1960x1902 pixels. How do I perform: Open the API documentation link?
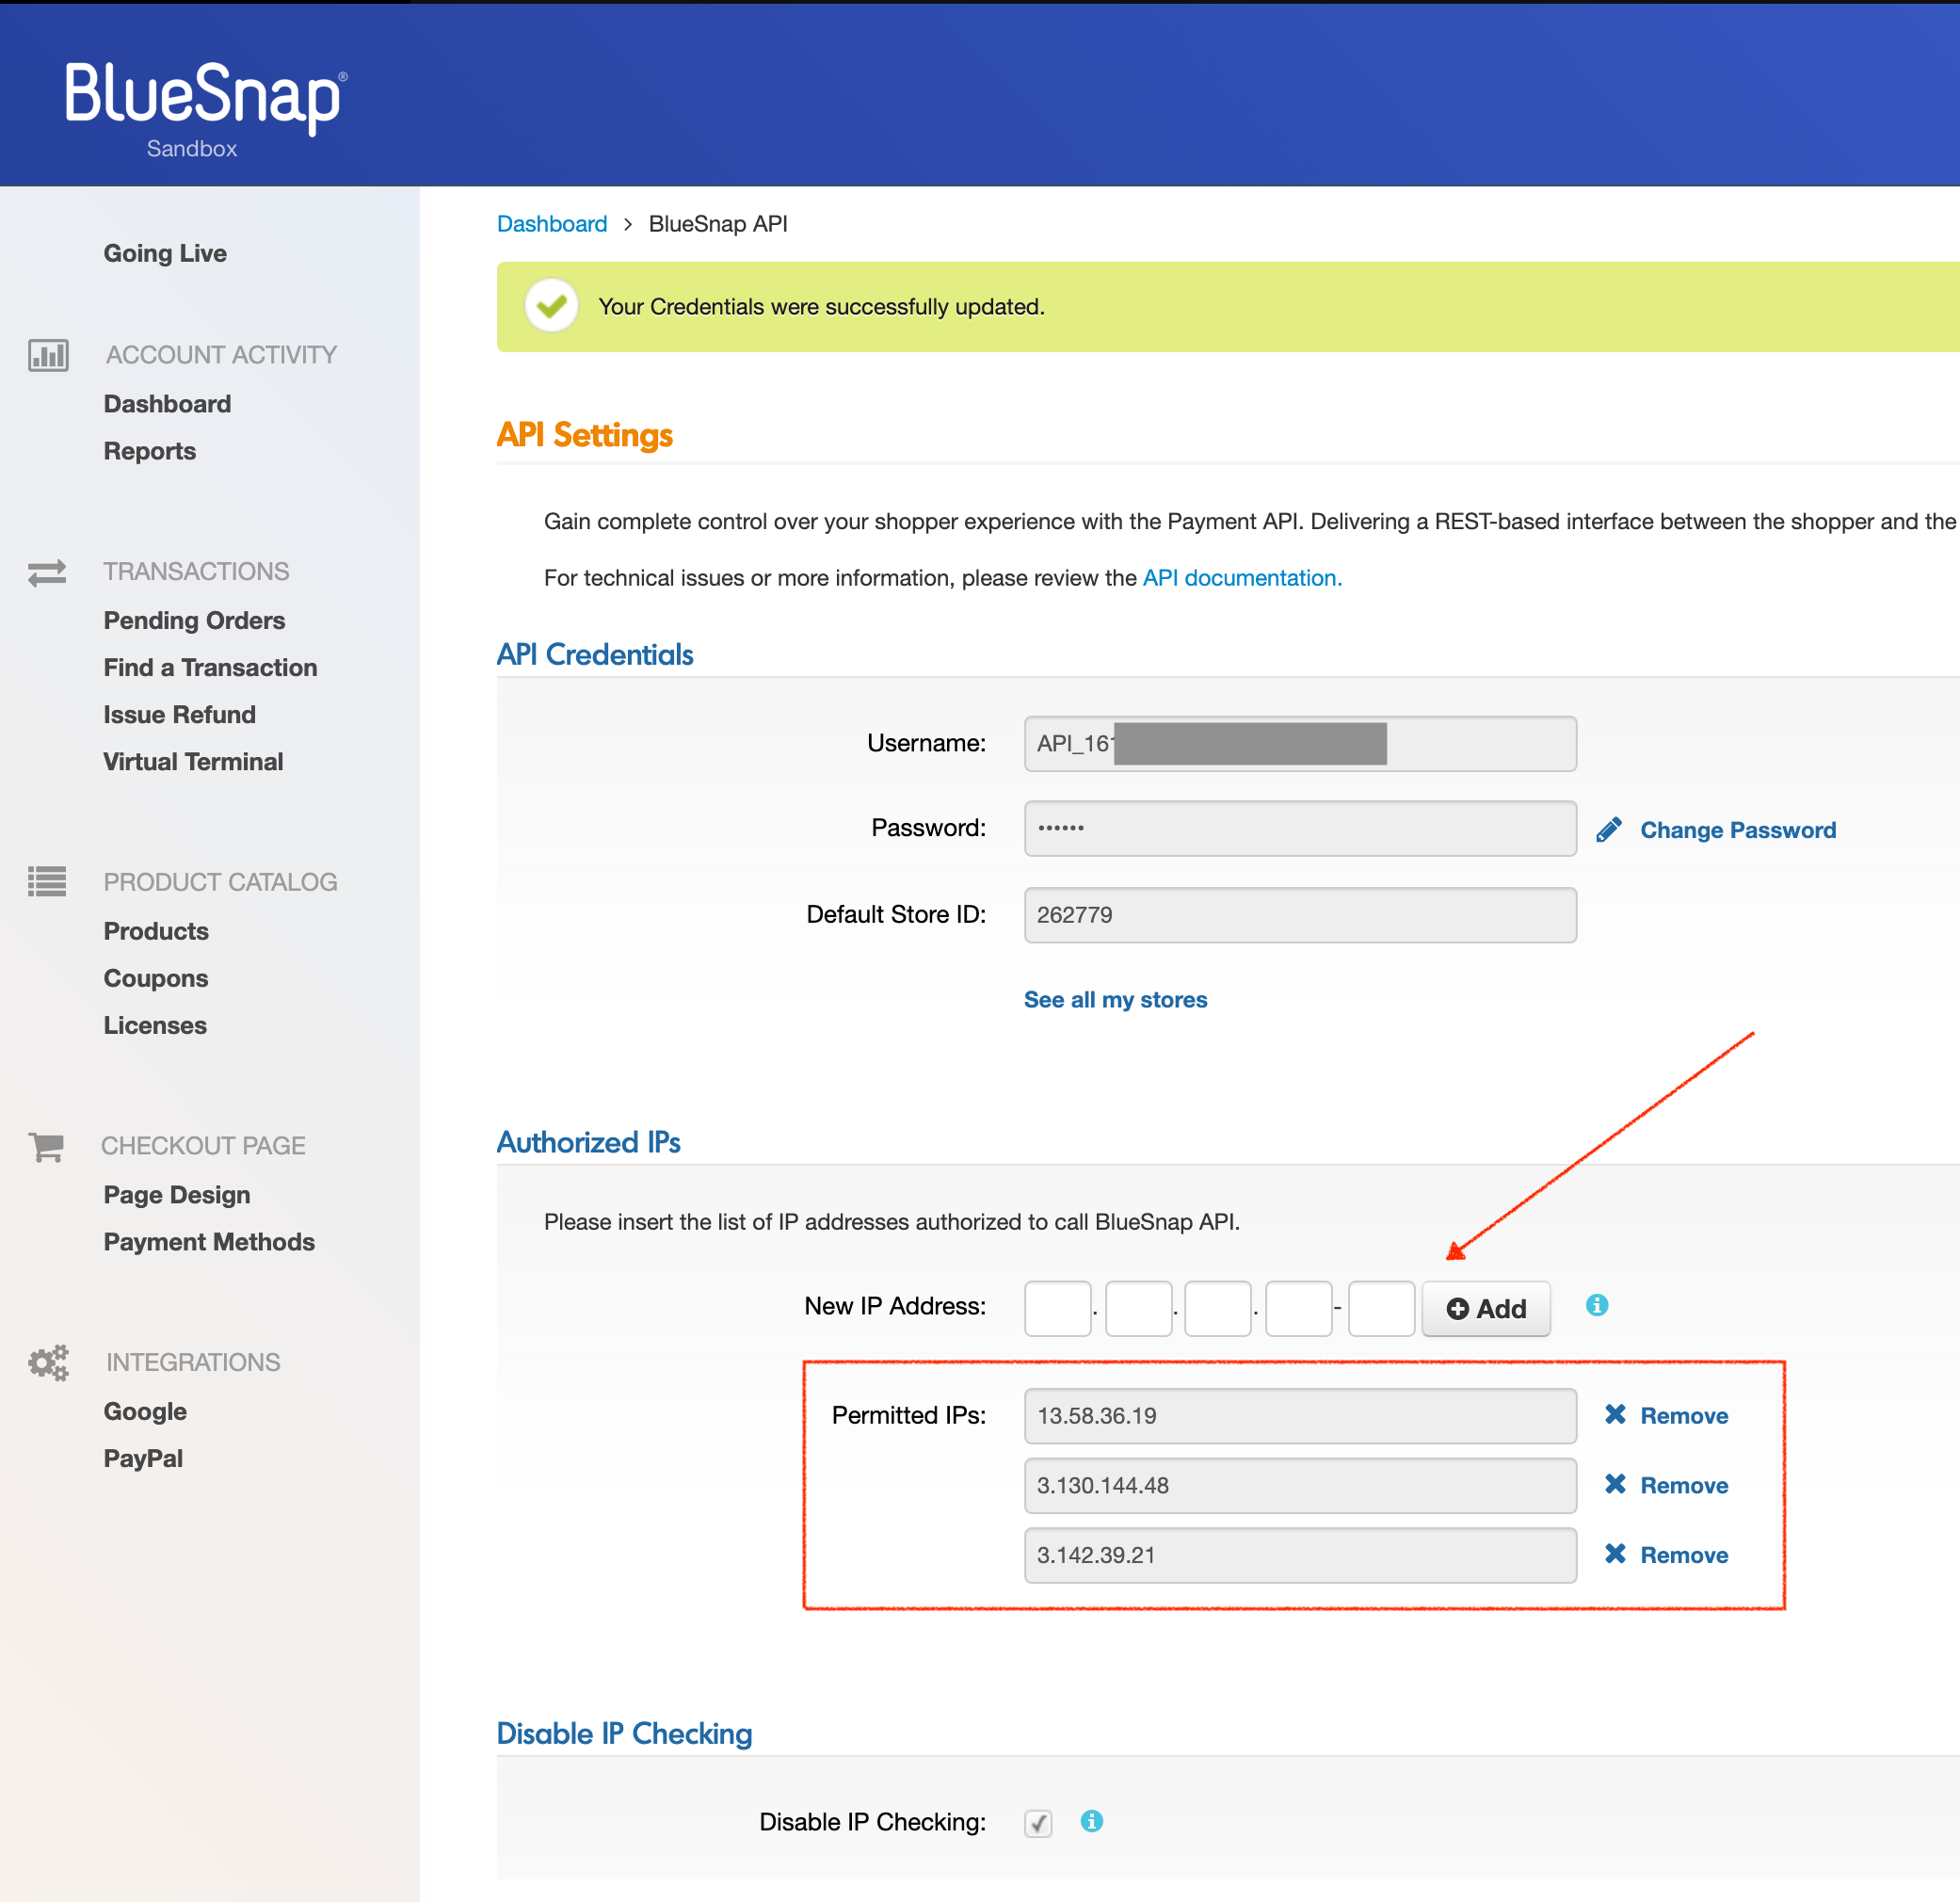coord(1241,578)
